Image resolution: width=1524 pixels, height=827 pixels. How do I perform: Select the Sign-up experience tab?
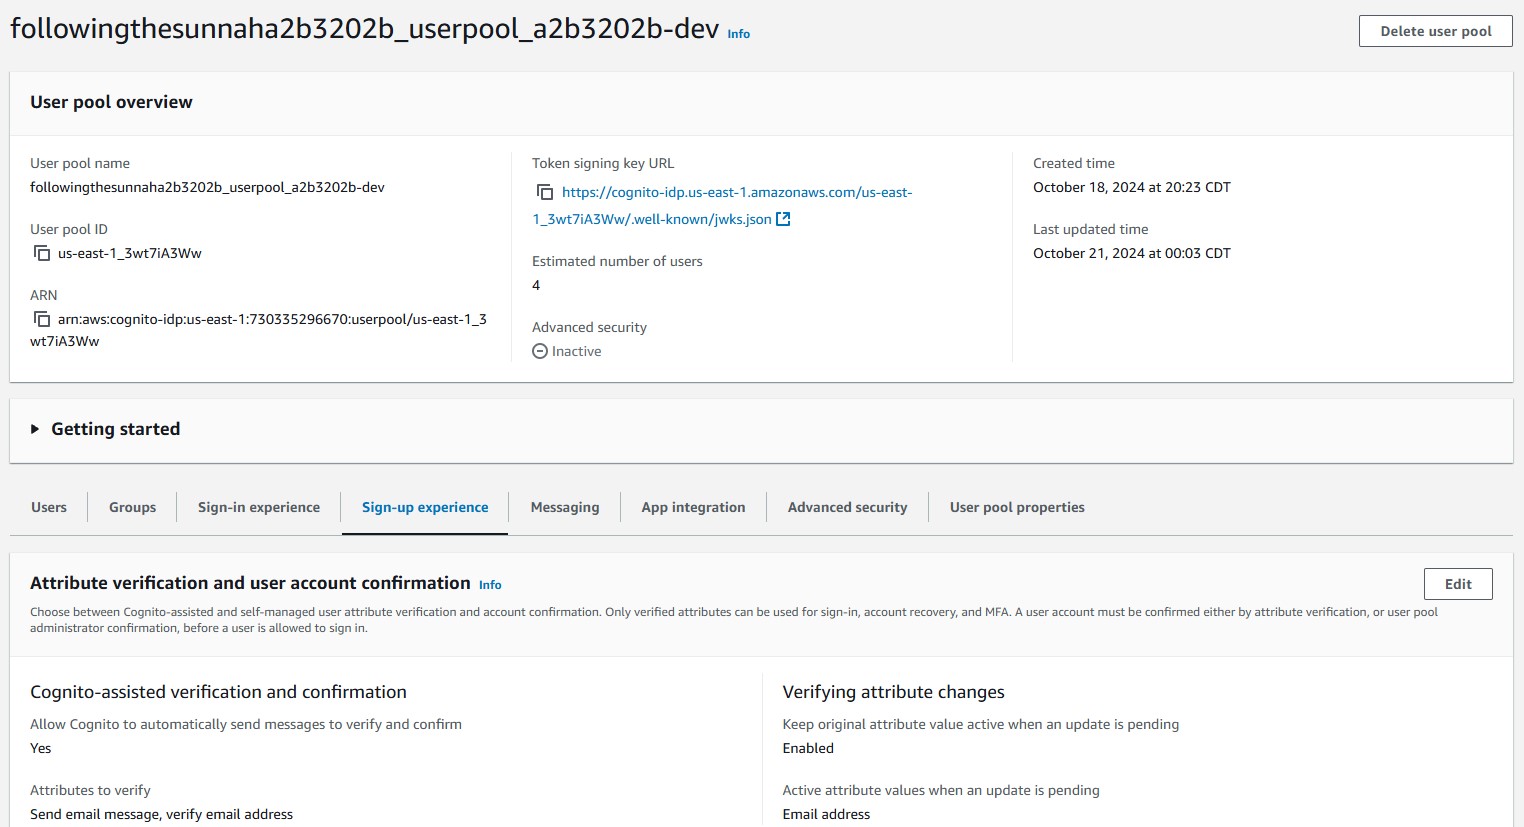[x=425, y=507]
